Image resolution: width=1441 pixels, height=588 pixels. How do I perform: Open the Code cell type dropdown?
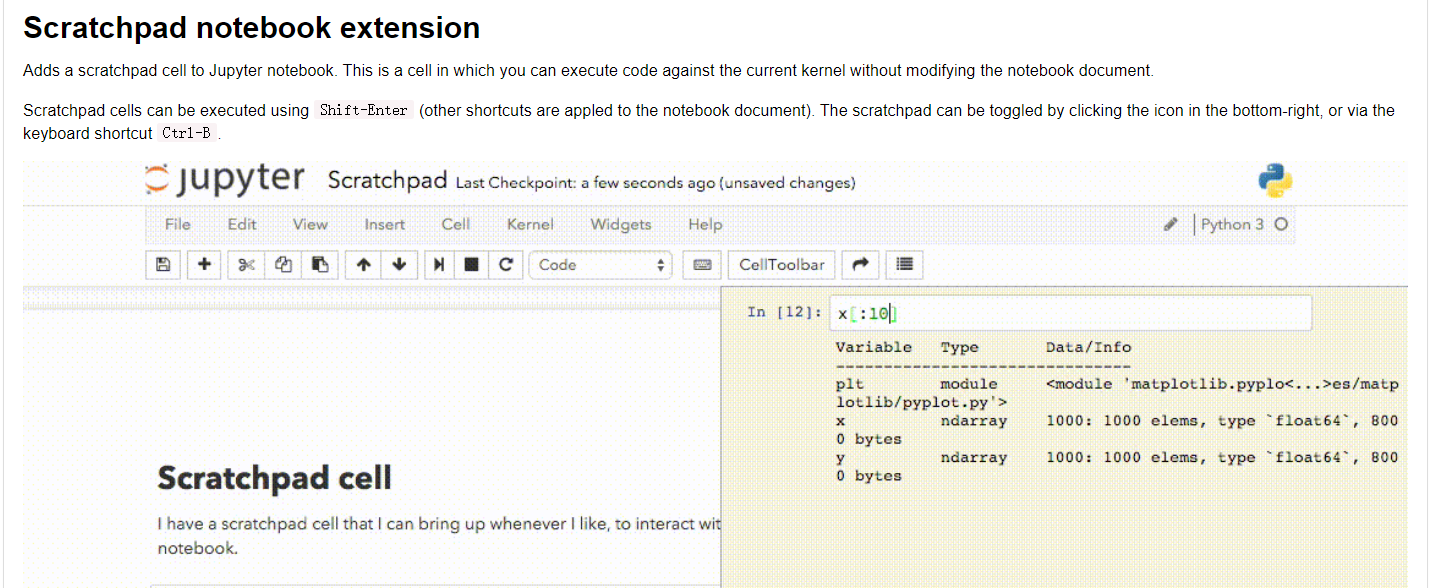click(600, 265)
